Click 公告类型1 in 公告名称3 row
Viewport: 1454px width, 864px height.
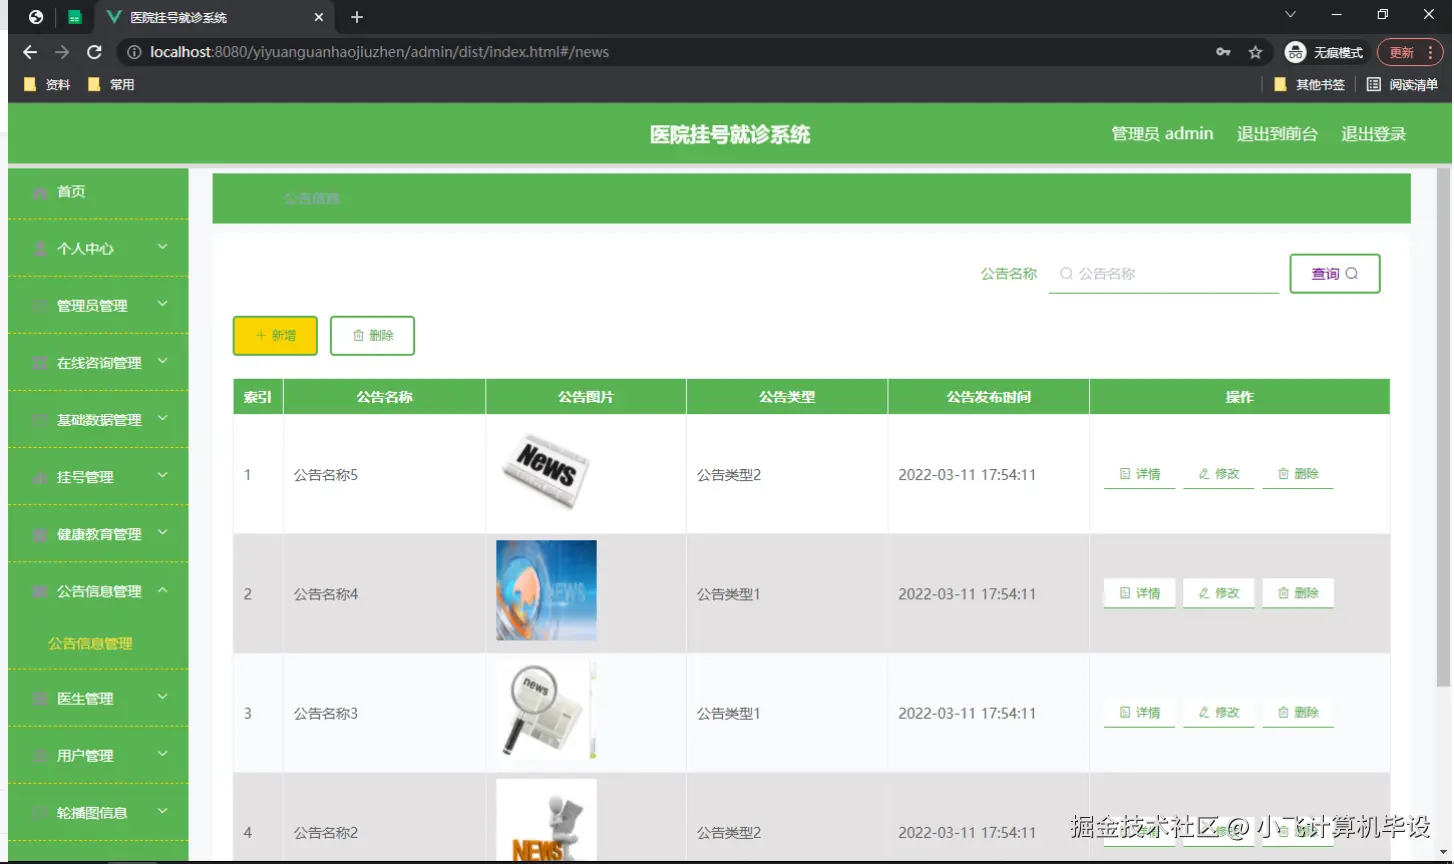click(729, 713)
